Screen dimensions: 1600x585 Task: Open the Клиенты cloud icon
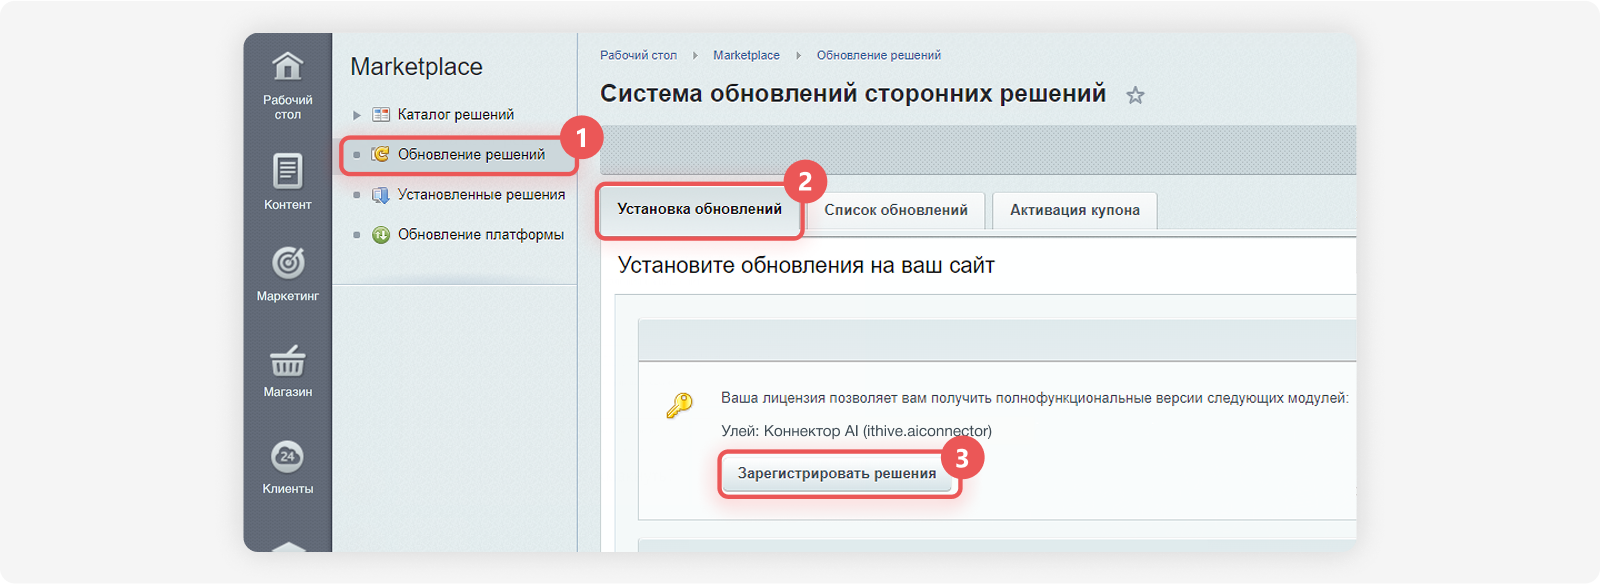click(288, 457)
